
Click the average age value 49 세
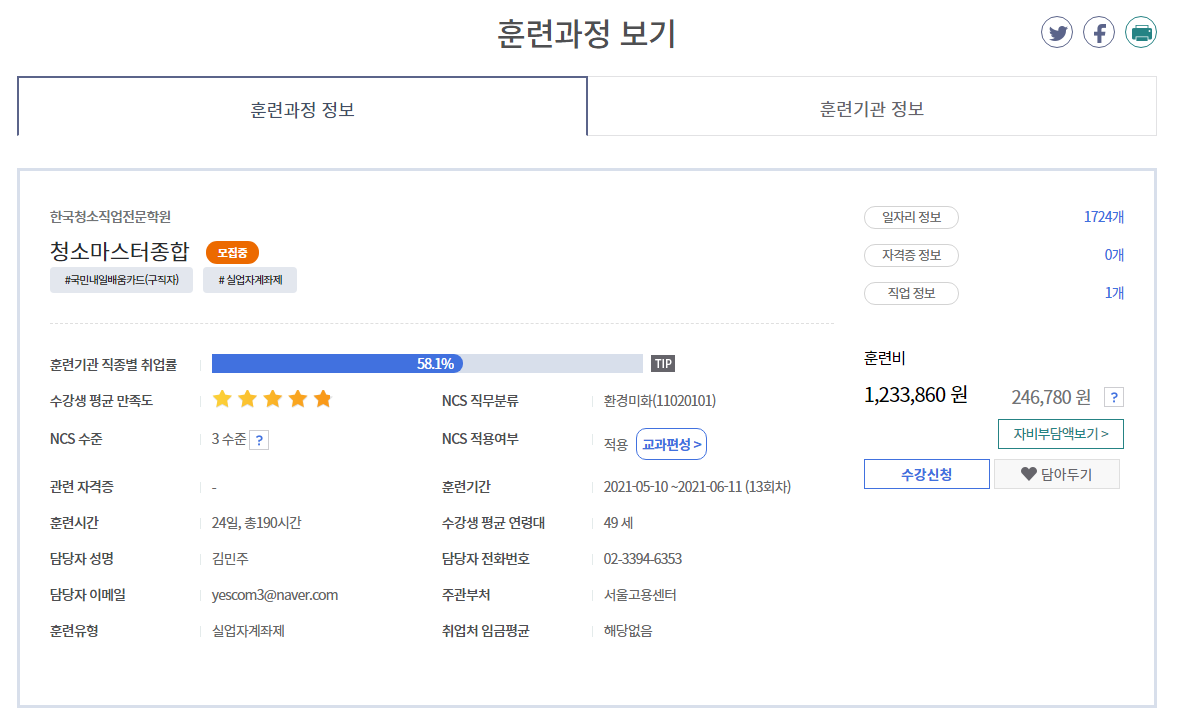(x=618, y=523)
